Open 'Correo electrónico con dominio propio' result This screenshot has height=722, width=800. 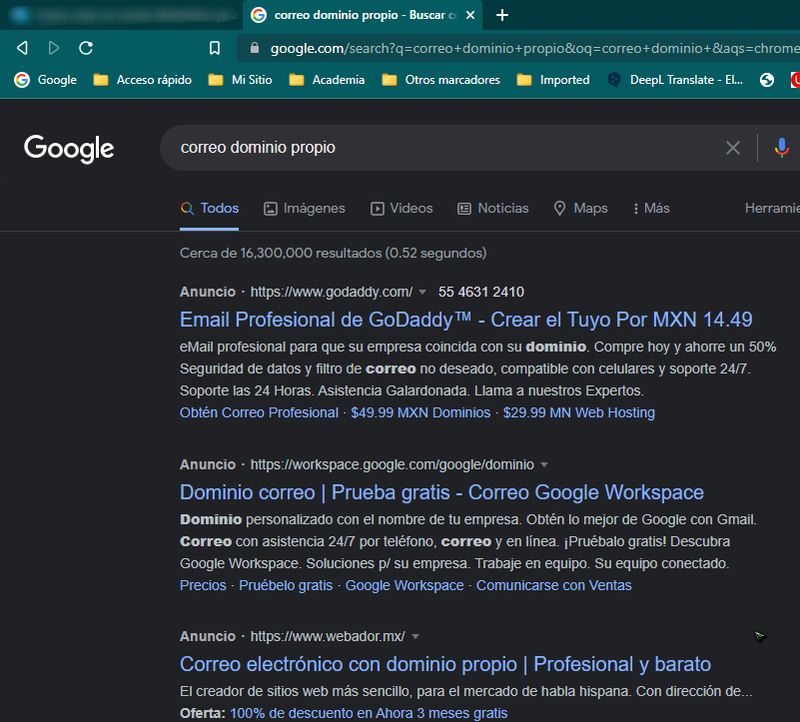(x=445, y=664)
